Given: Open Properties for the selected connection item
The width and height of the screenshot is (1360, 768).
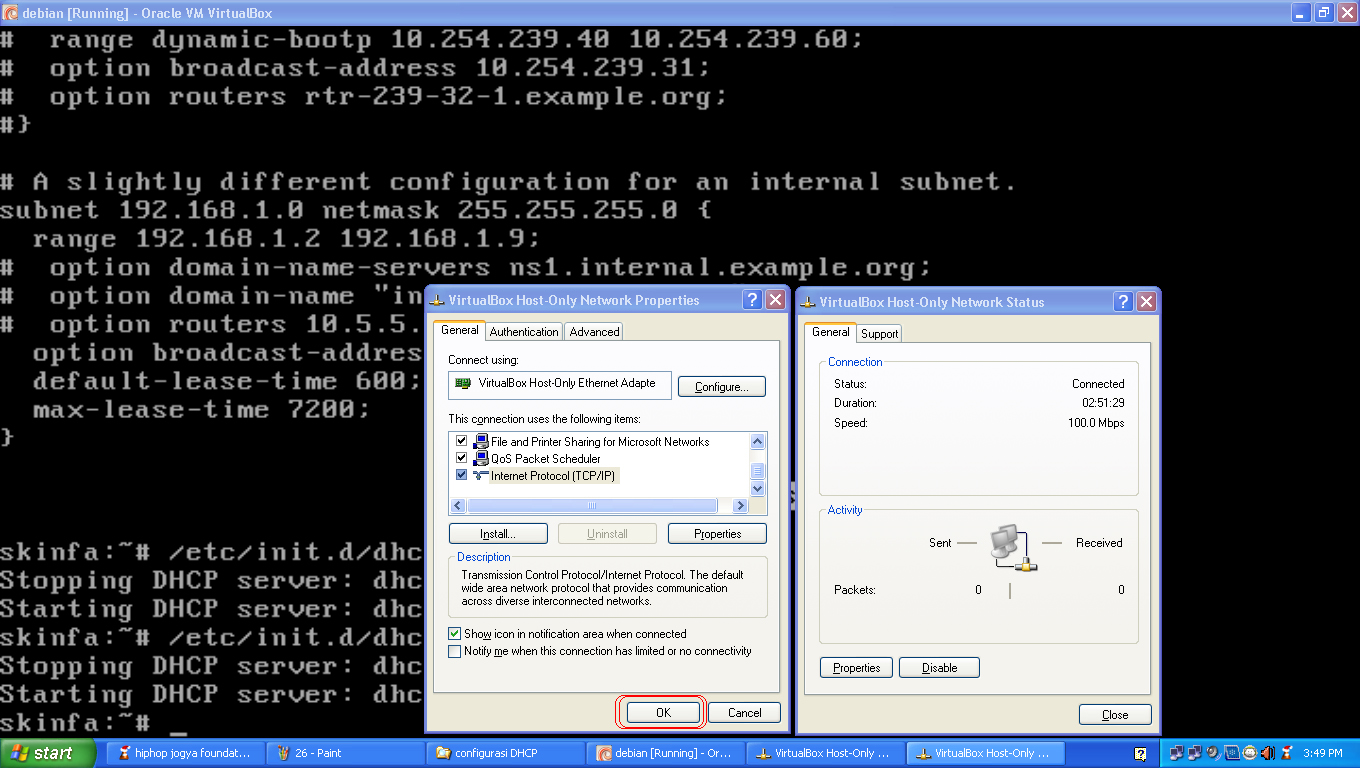Looking at the screenshot, I should coord(717,534).
